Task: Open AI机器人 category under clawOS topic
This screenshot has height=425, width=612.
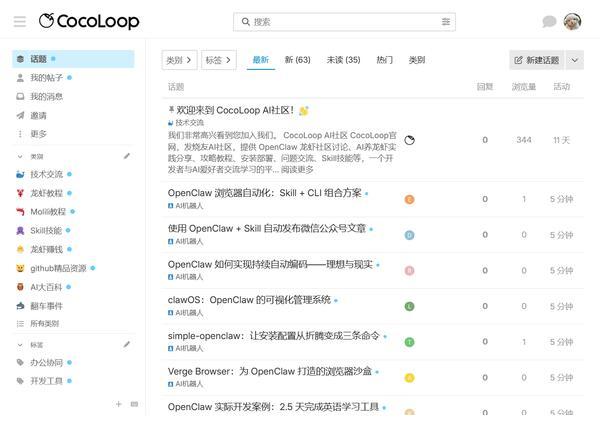Action: tap(186, 313)
